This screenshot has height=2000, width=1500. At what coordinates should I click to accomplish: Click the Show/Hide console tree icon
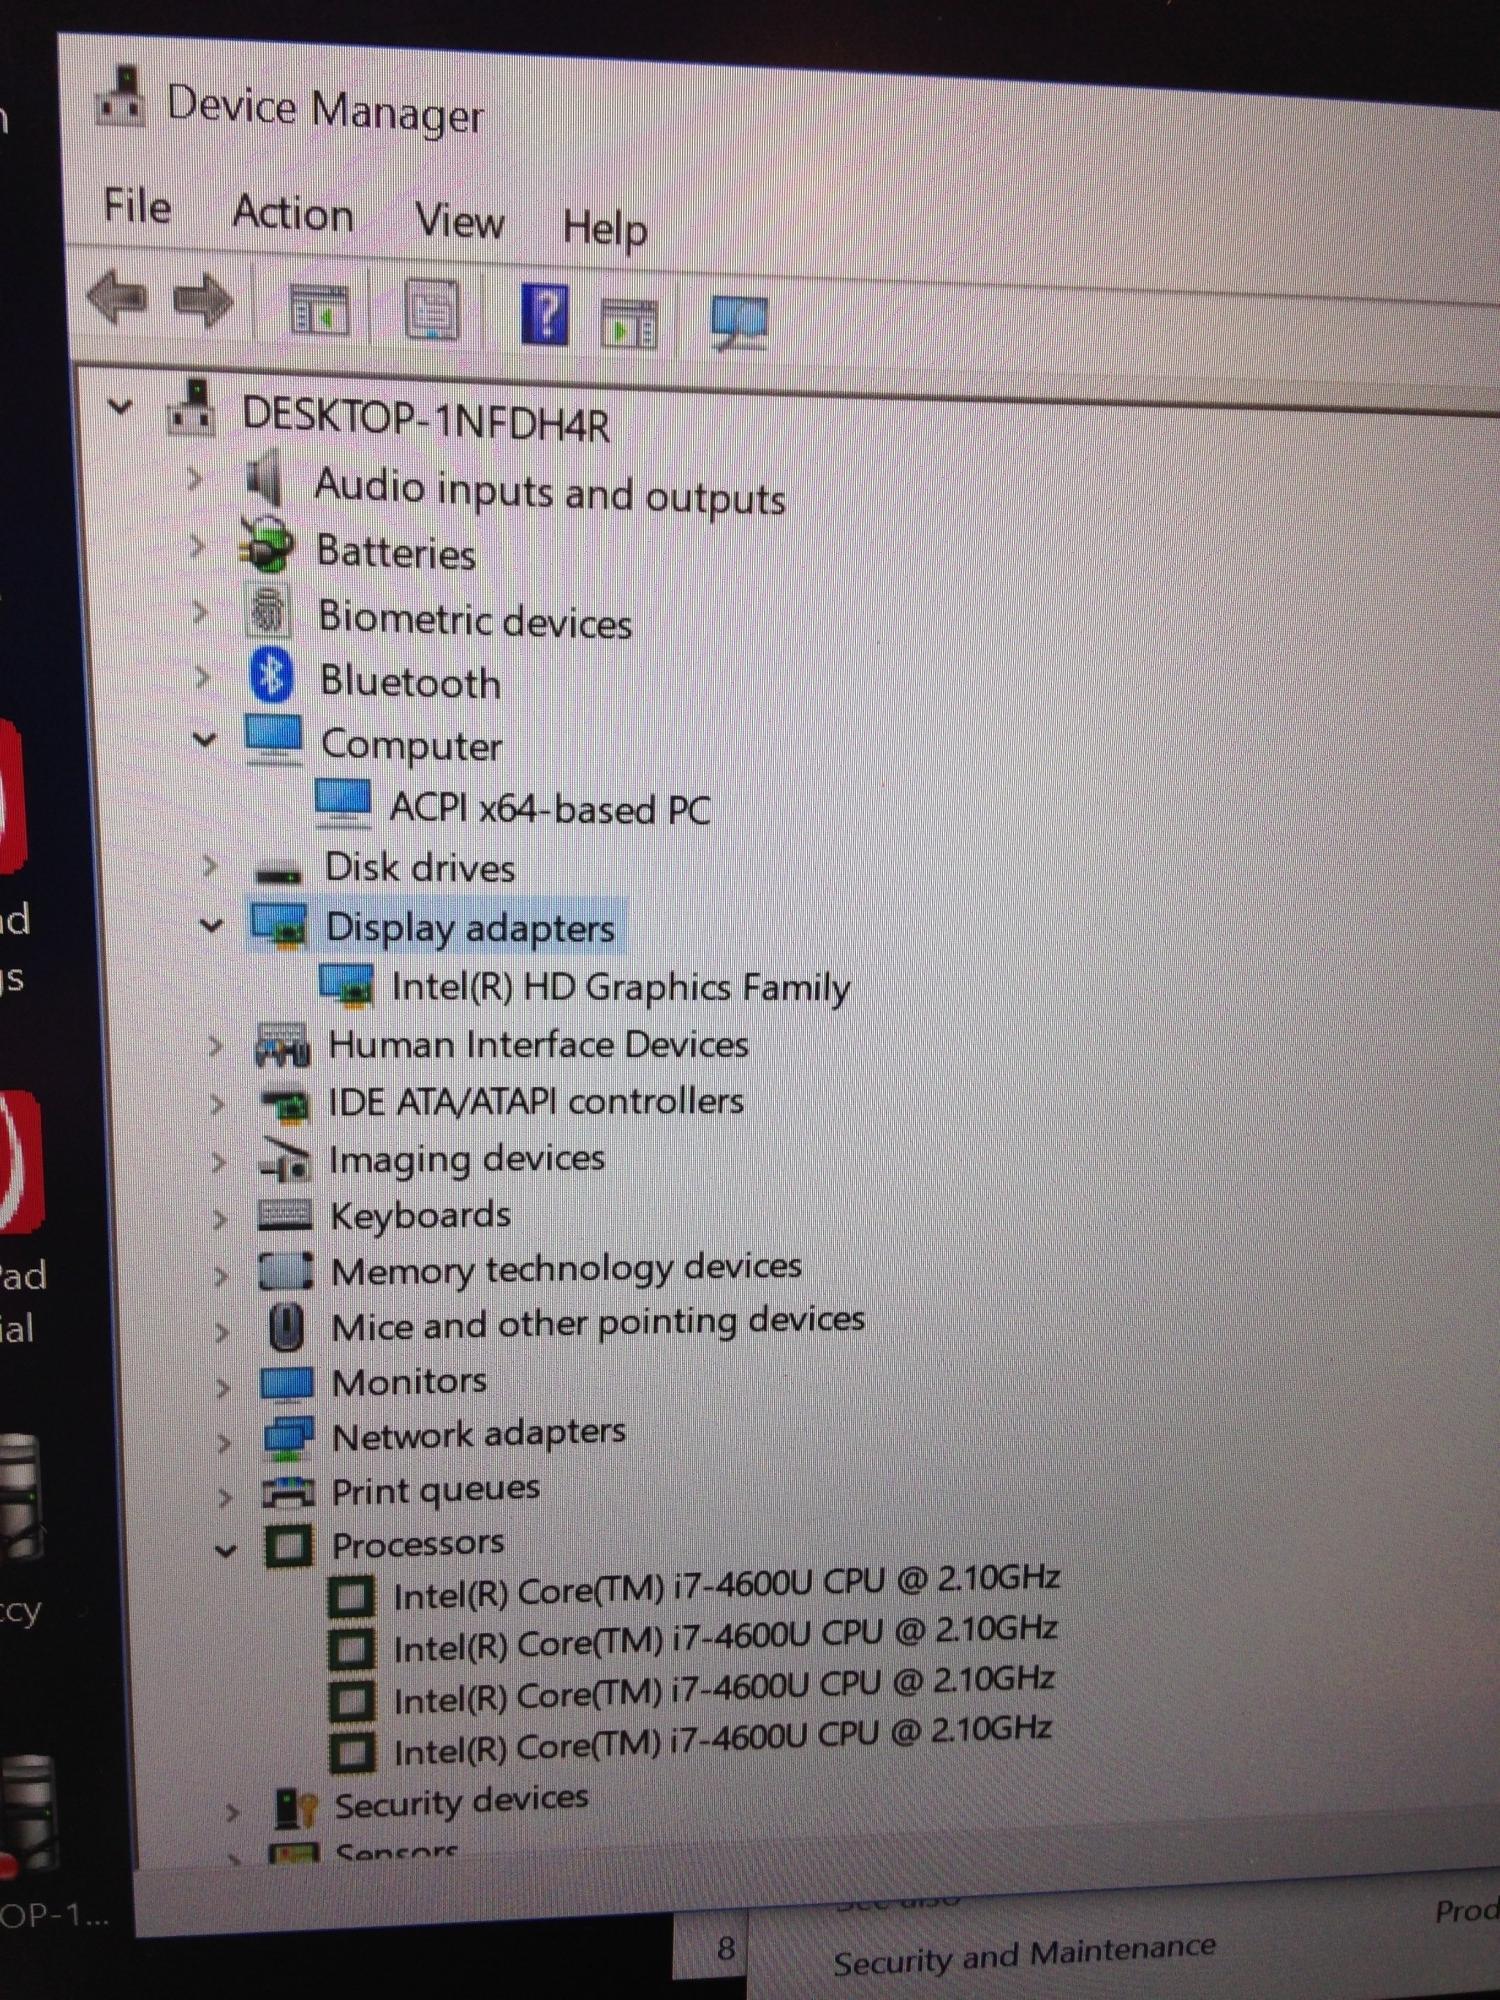pyautogui.click(x=318, y=308)
